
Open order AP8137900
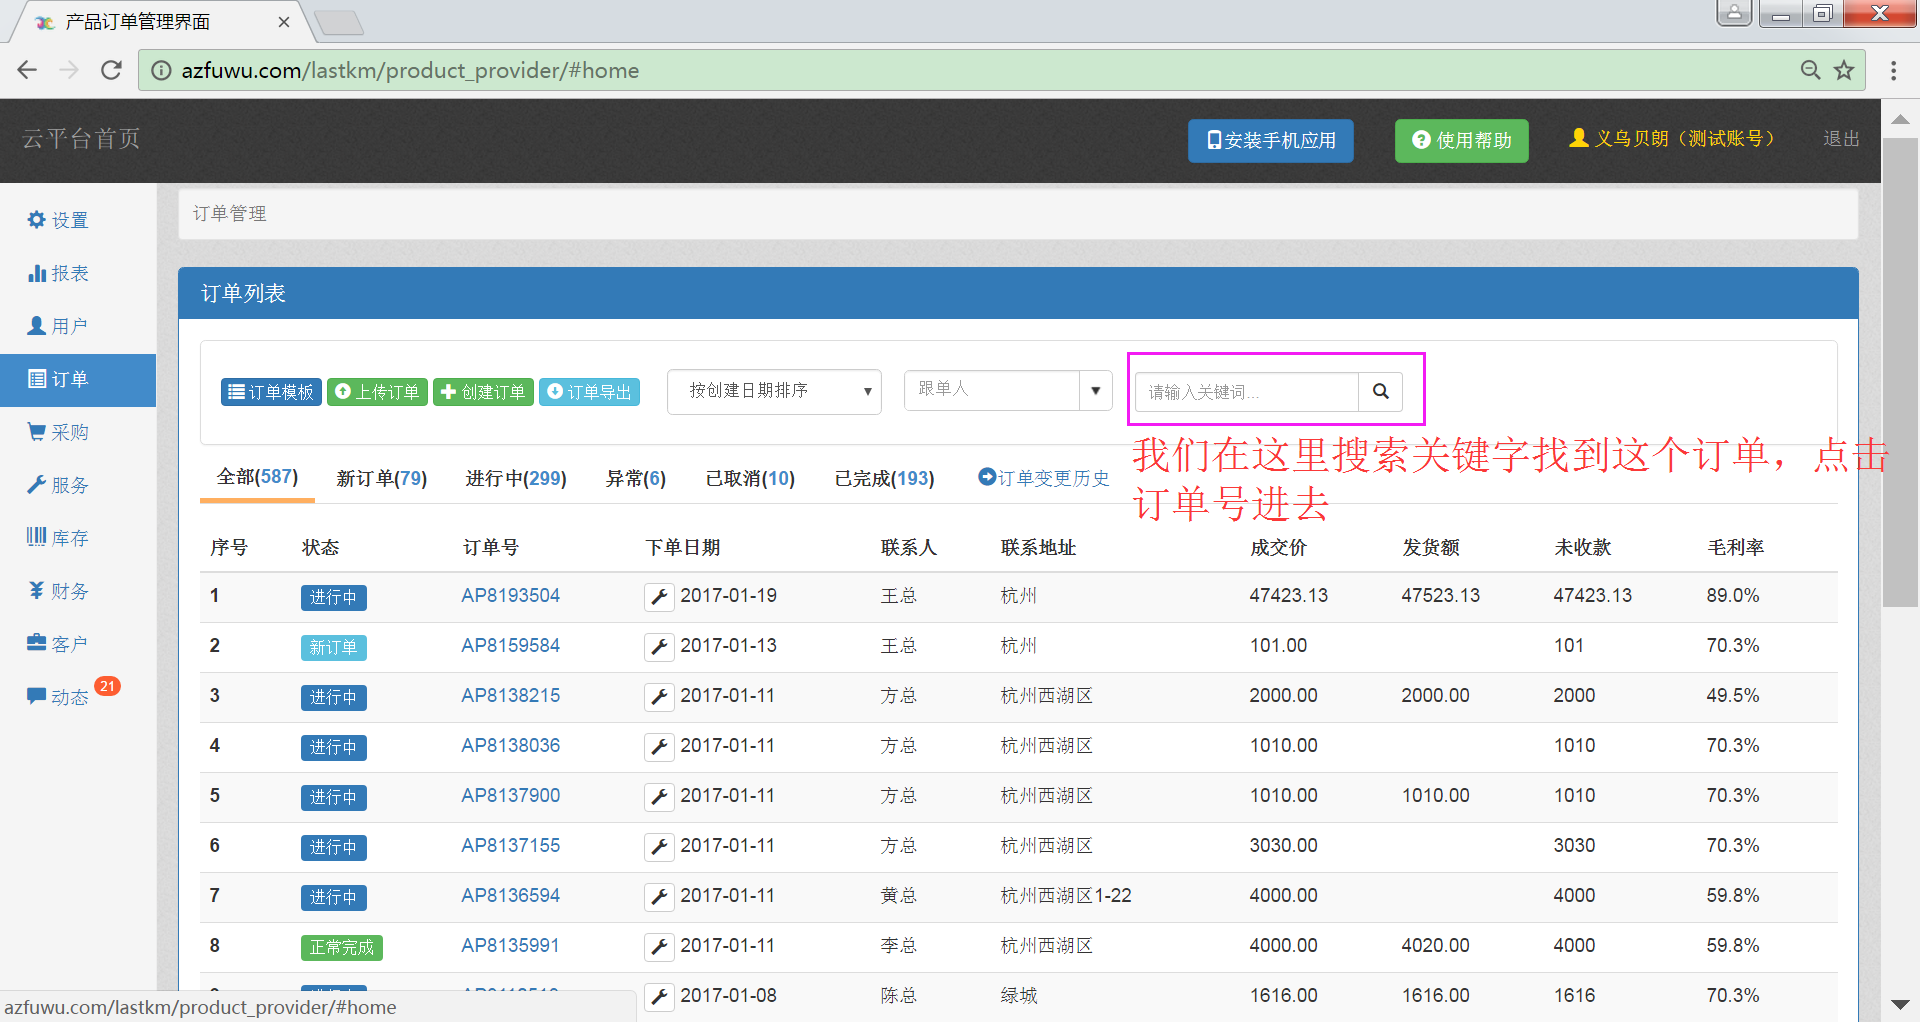[510, 795]
